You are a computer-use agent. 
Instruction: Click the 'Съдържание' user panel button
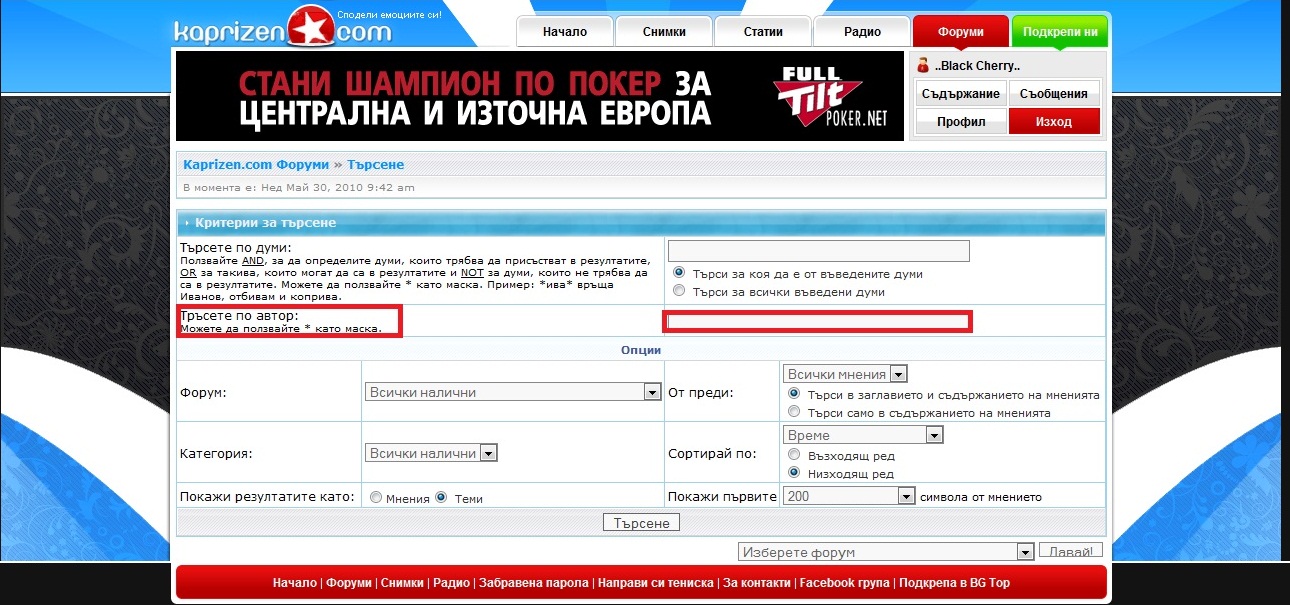coord(960,94)
